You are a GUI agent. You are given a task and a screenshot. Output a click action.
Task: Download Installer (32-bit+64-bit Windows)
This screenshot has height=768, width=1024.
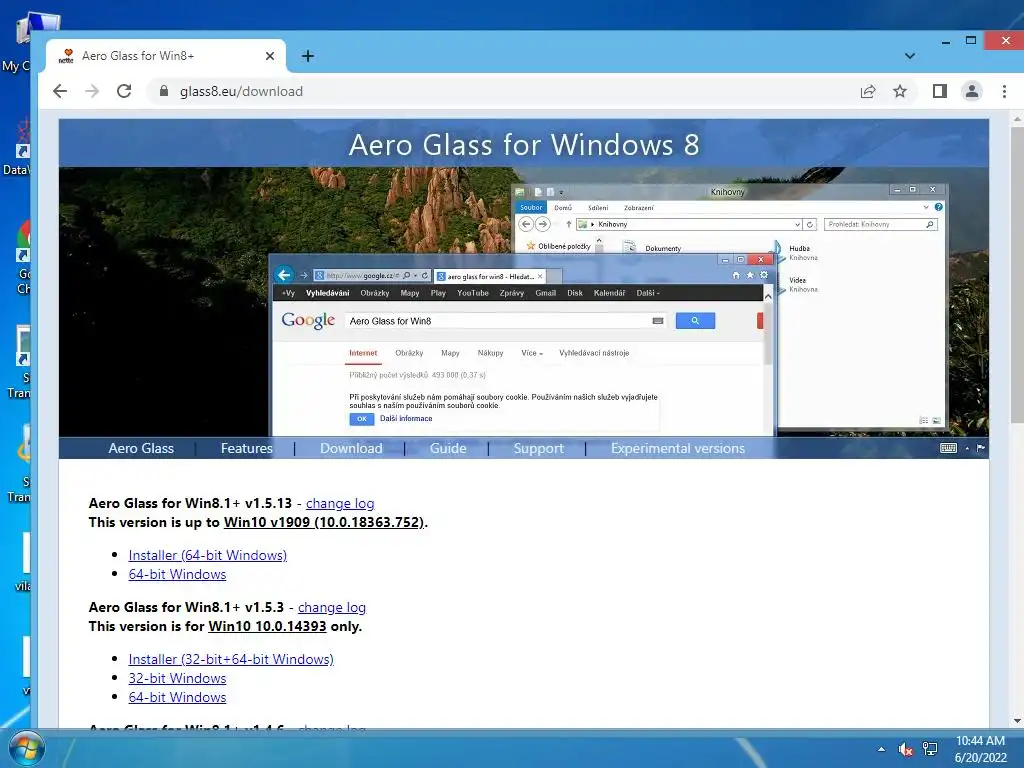click(231, 659)
